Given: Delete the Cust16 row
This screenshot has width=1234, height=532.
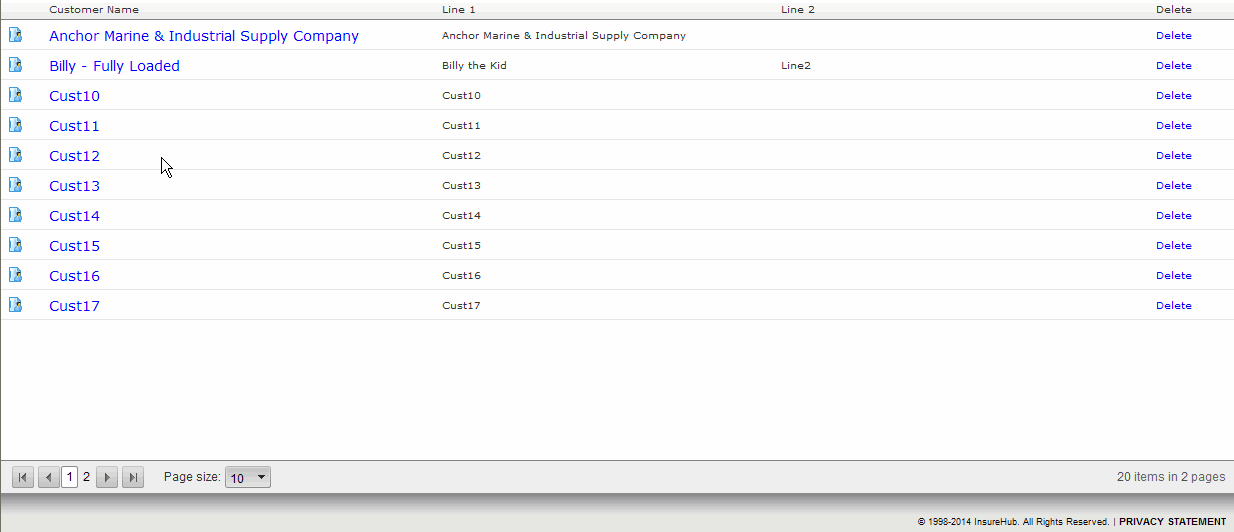Looking at the screenshot, I should point(1174,275).
